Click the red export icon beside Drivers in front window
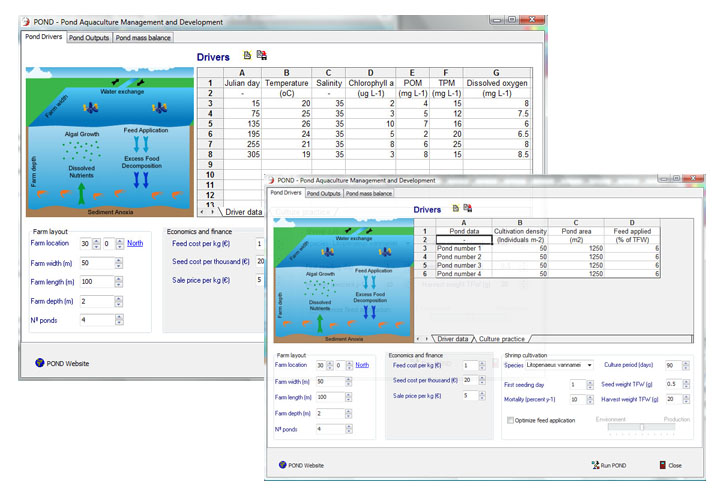This screenshot has height=500, width=720. [467, 208]
